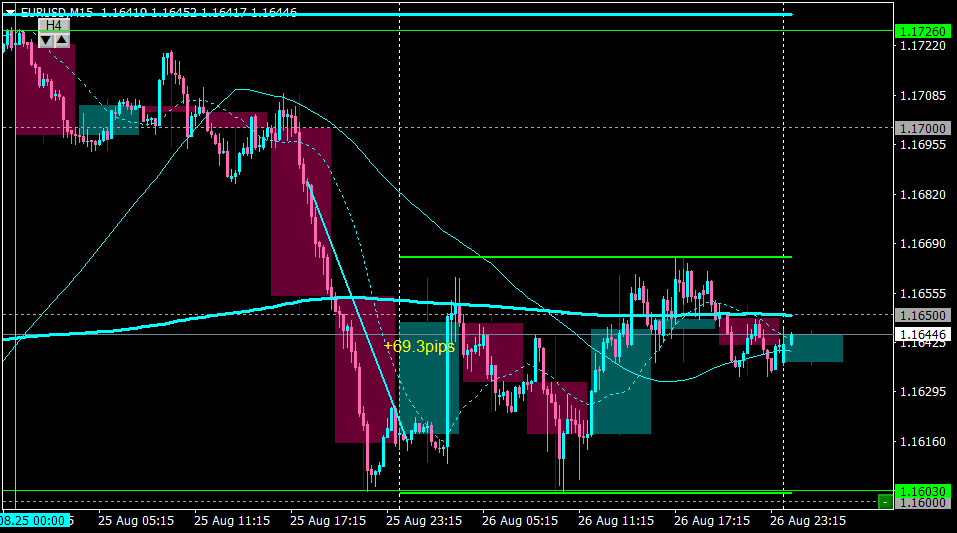This screenshot has width=957, height=533.
Task: Click the gray 1.16500 level label
Action: (923, 316)
